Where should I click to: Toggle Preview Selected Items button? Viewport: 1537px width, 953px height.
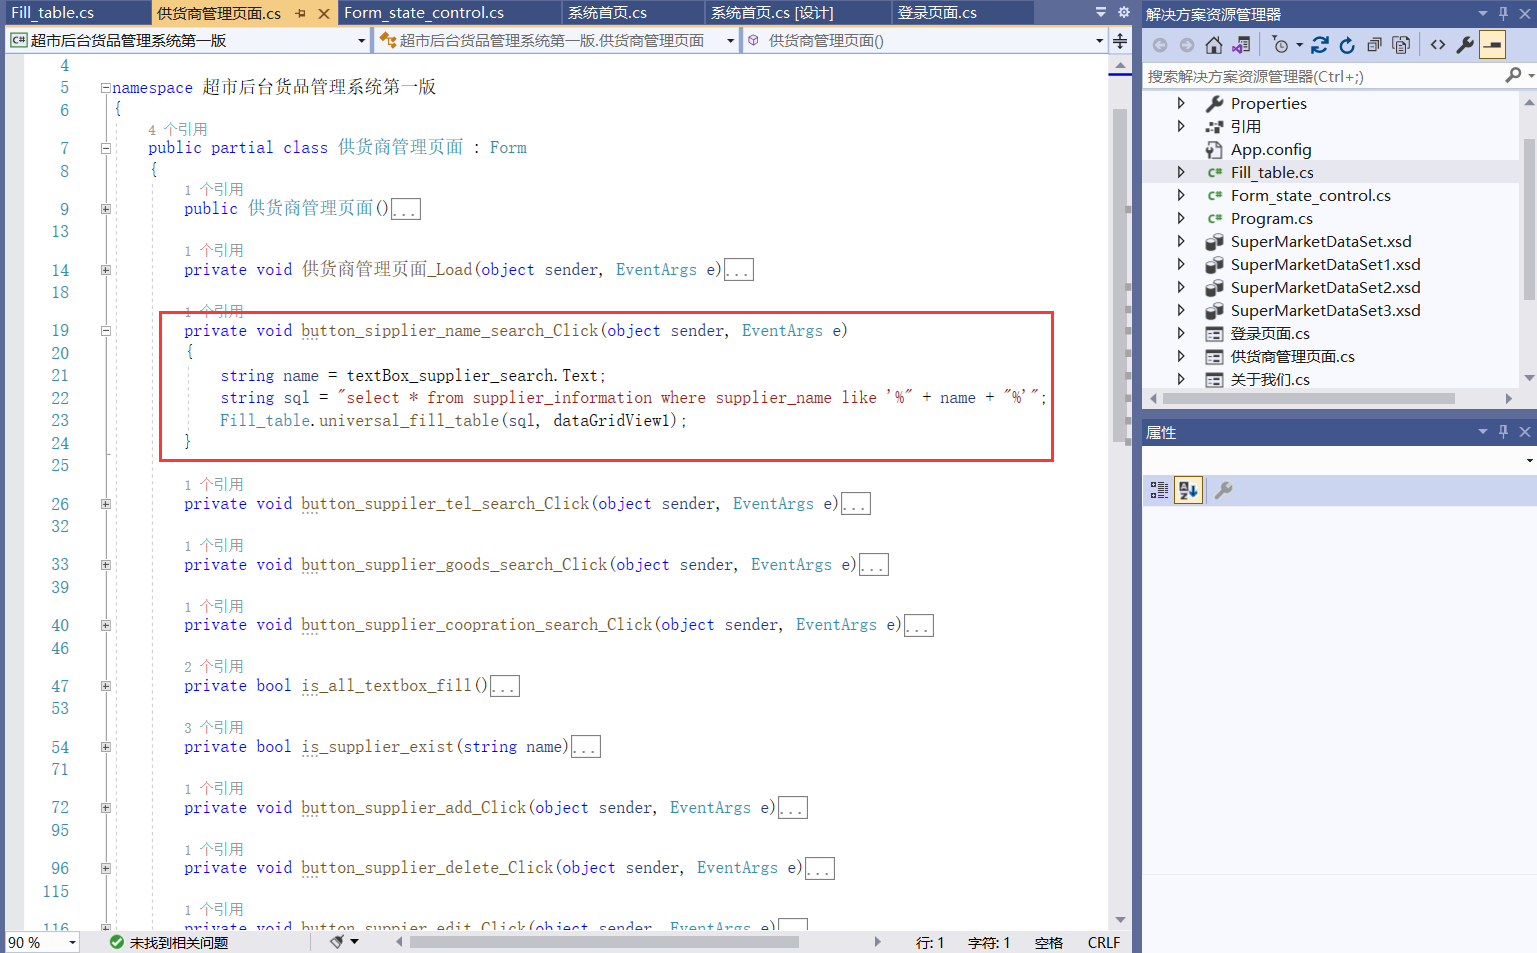coord(1493,45)
